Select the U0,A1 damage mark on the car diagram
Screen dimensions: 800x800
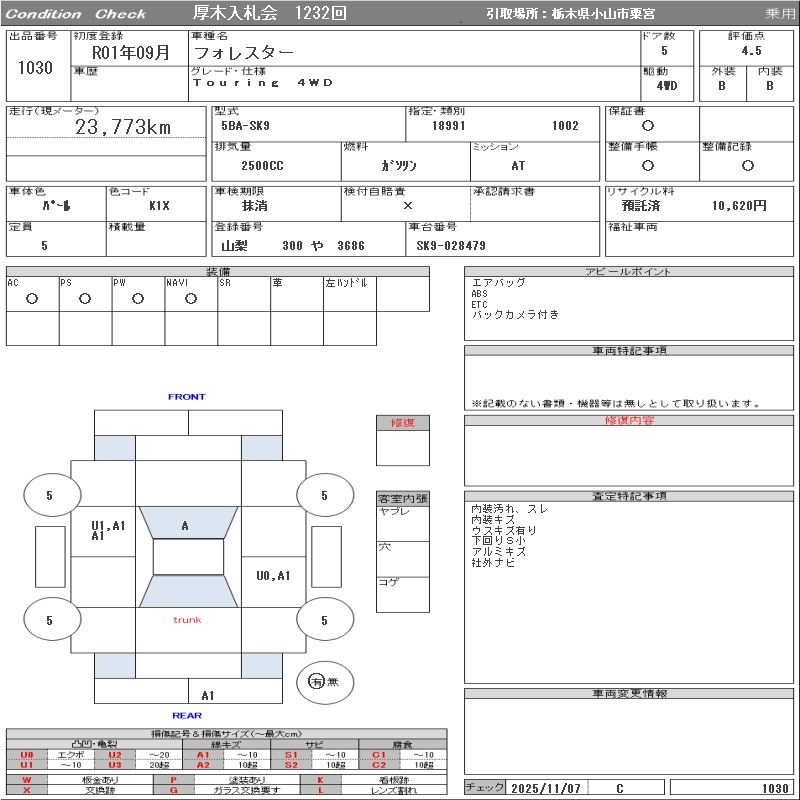273,576
